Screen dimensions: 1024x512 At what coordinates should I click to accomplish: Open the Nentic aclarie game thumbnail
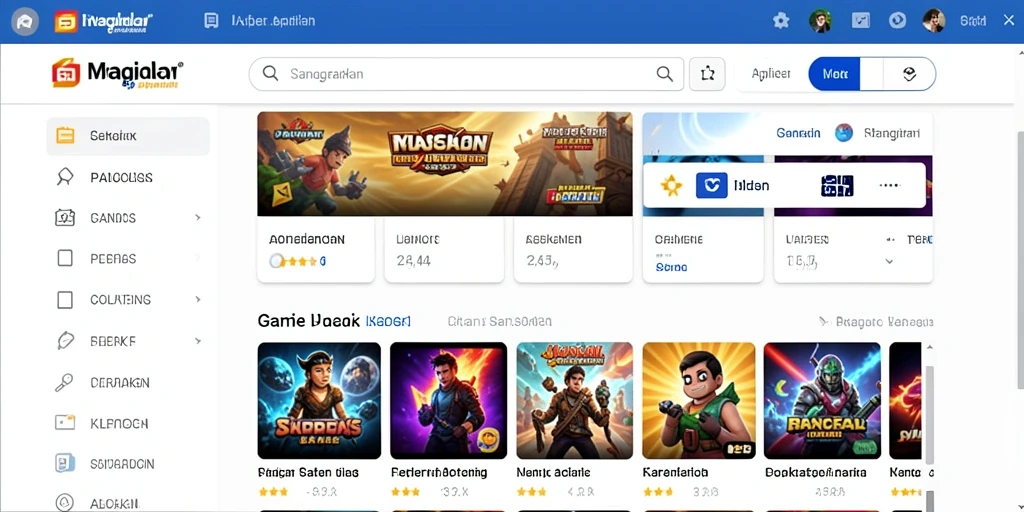575,400
